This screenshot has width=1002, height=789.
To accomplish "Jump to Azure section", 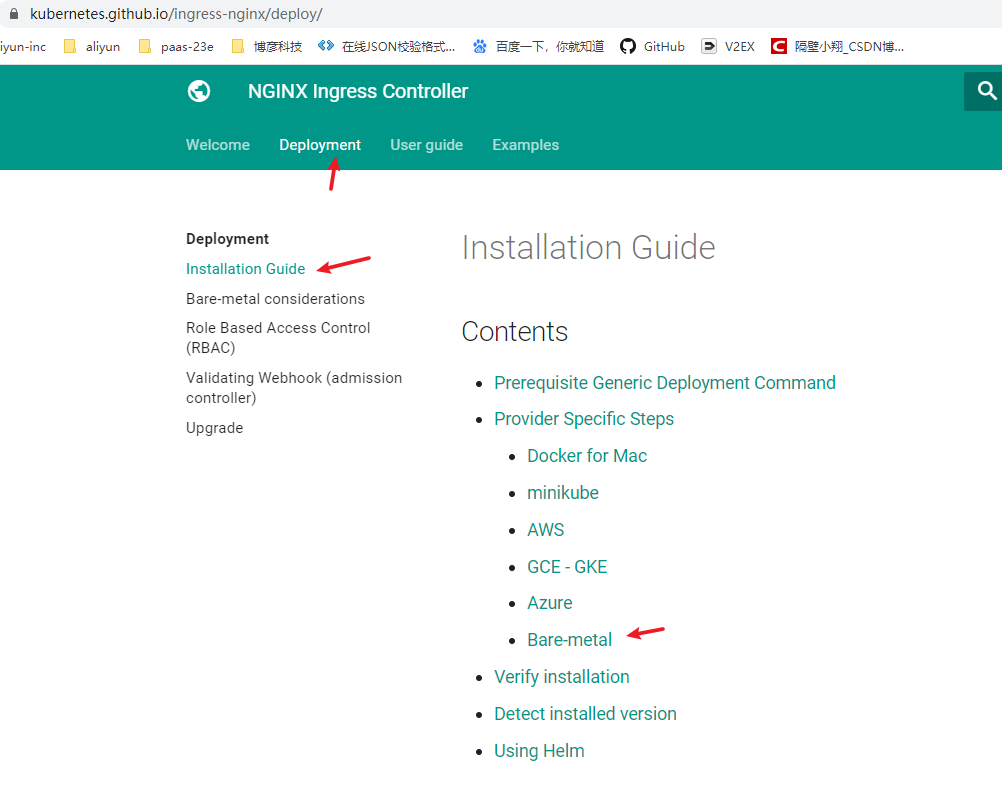I will tap(550, 603).
